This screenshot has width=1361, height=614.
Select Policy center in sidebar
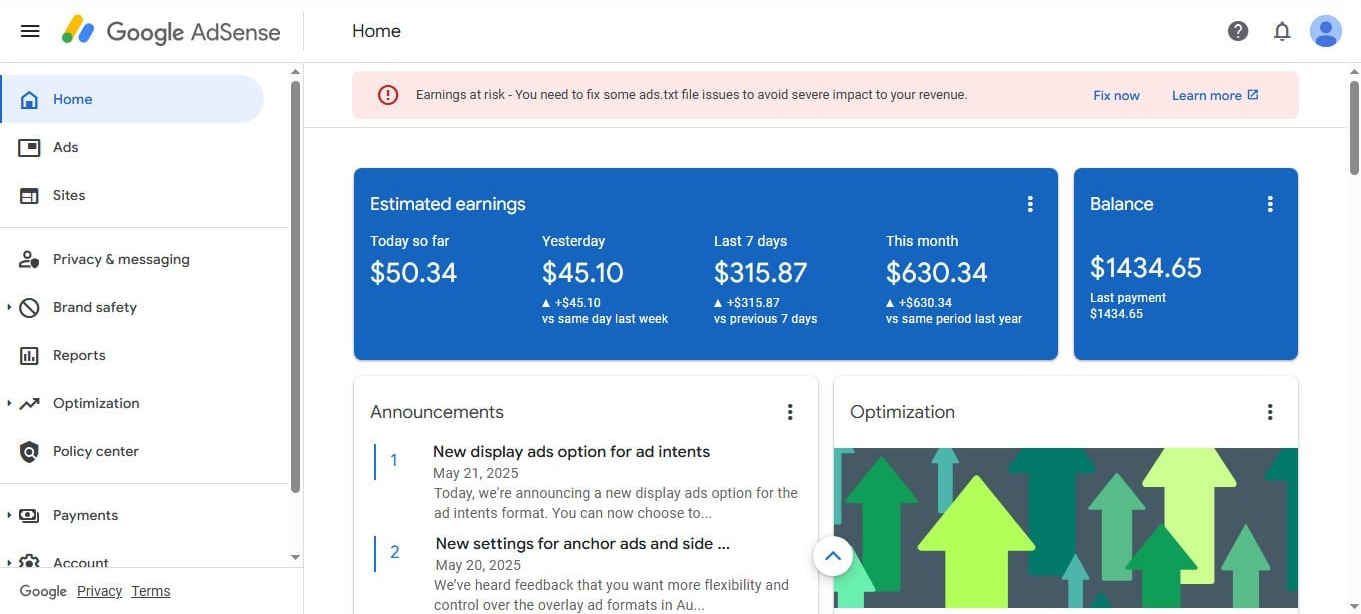95,451
